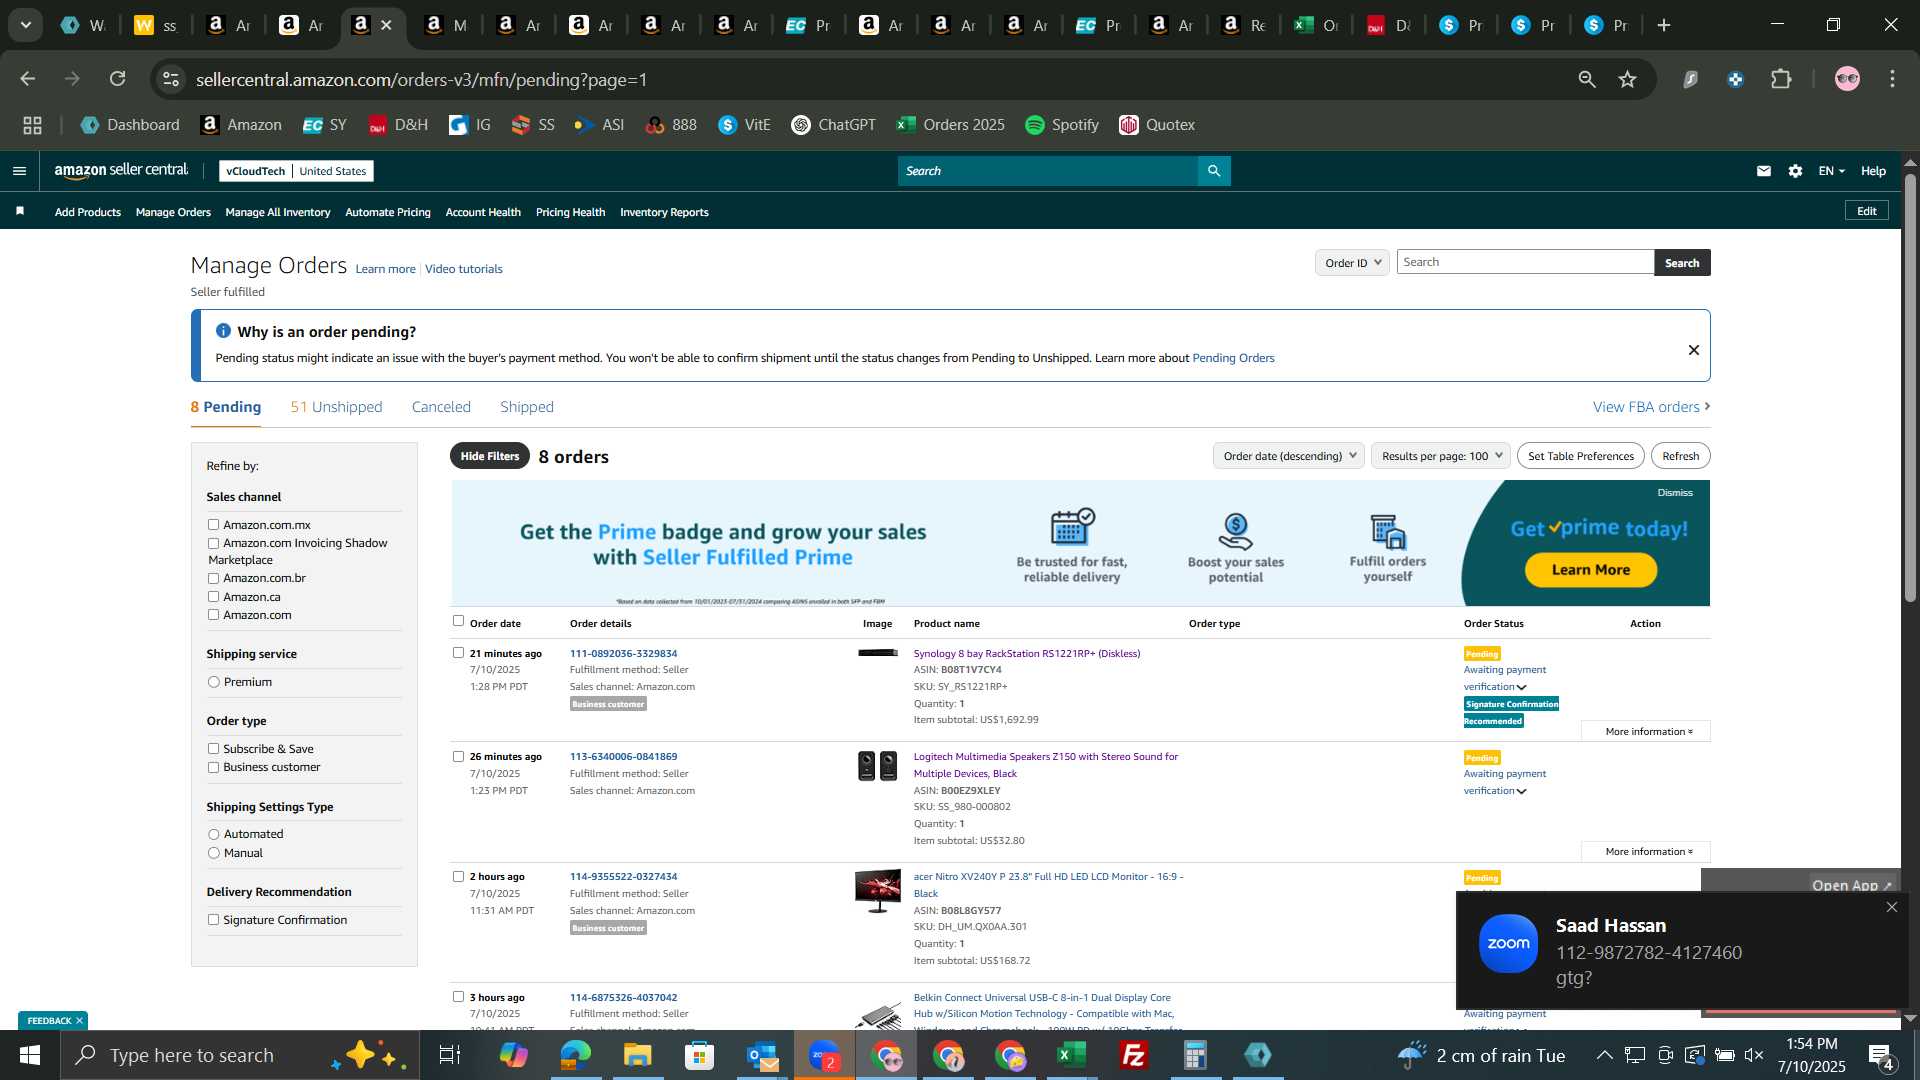Open the tab search dropdown arrow in Chrome
This screenshot has height=1080, width=1920.
(x=25, y=25)
